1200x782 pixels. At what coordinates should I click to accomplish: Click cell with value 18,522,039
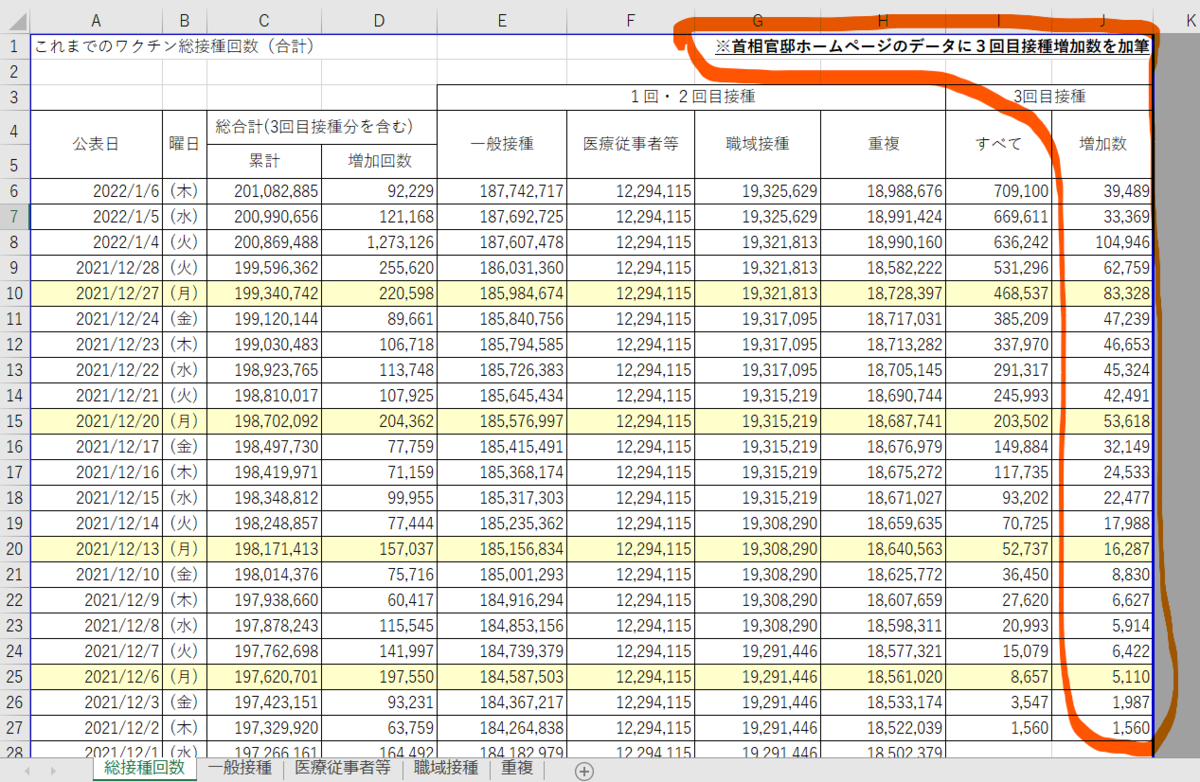883,729
